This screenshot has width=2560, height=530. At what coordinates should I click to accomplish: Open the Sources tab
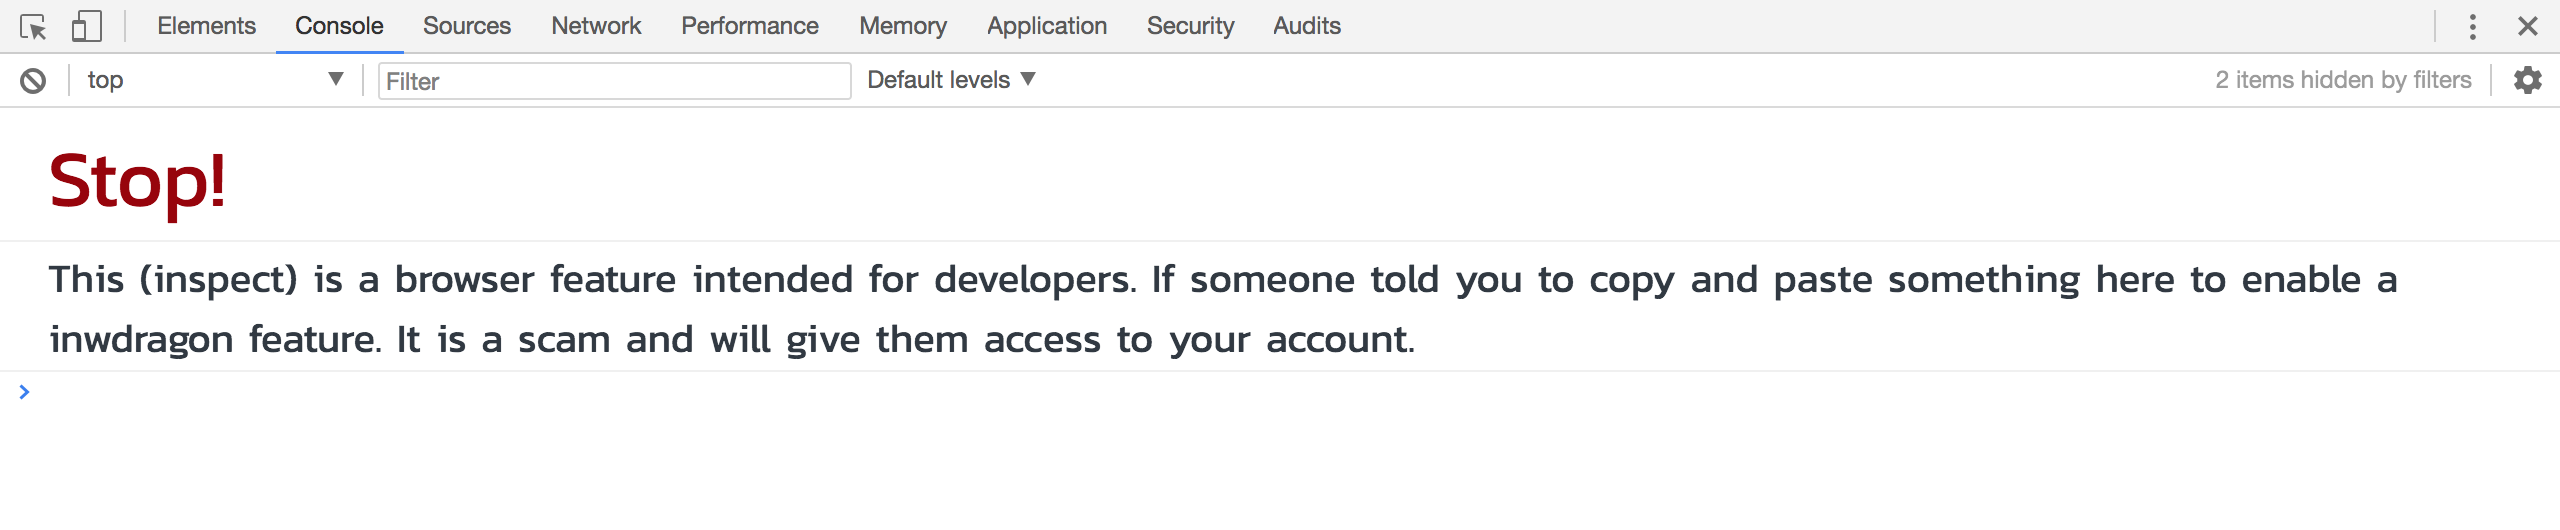coord(466,26)
